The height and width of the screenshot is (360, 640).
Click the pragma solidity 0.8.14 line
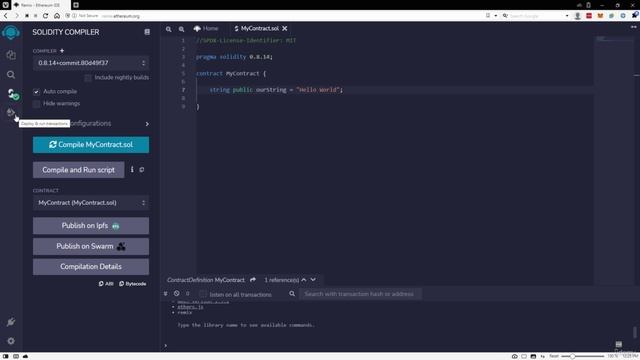pos(234,57)
